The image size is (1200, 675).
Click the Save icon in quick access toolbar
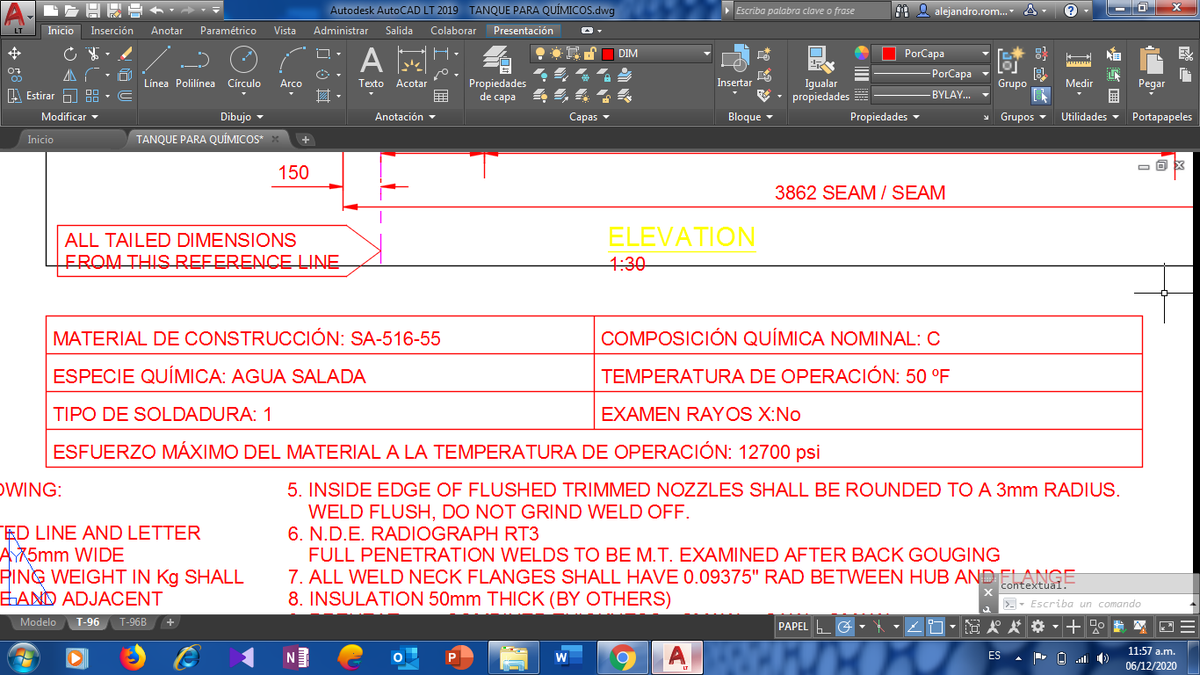93,11
